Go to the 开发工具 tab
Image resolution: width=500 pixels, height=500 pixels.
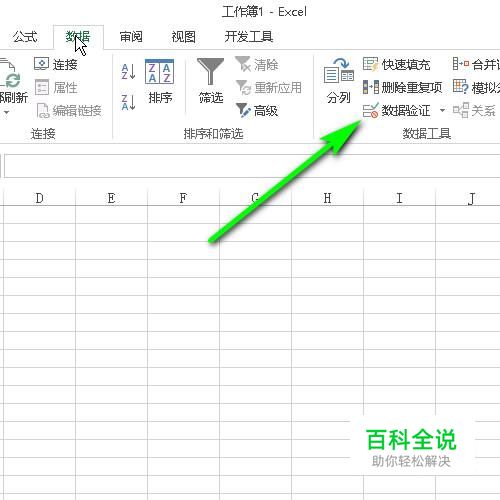(249, 37)
